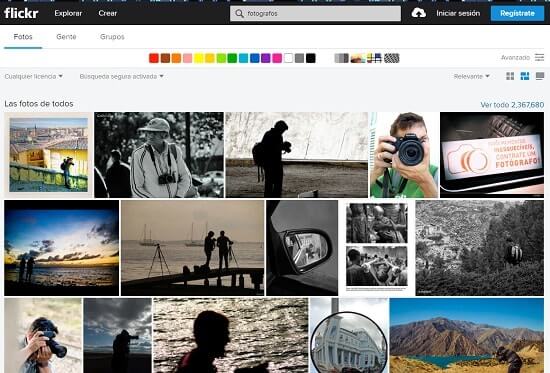Open the Explorar menu
The height and width of the screenshot is (373, 550).
coord(68,13)
